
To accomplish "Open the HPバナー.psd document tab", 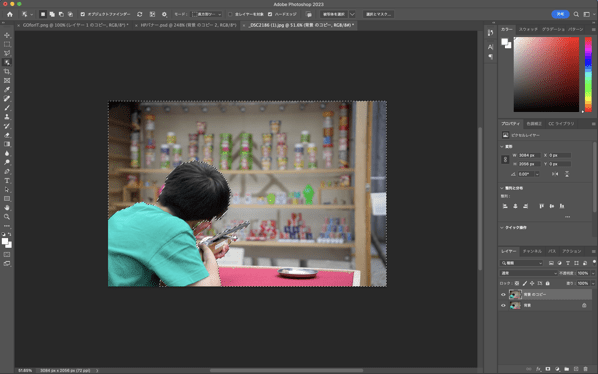I will coord(188,25).
